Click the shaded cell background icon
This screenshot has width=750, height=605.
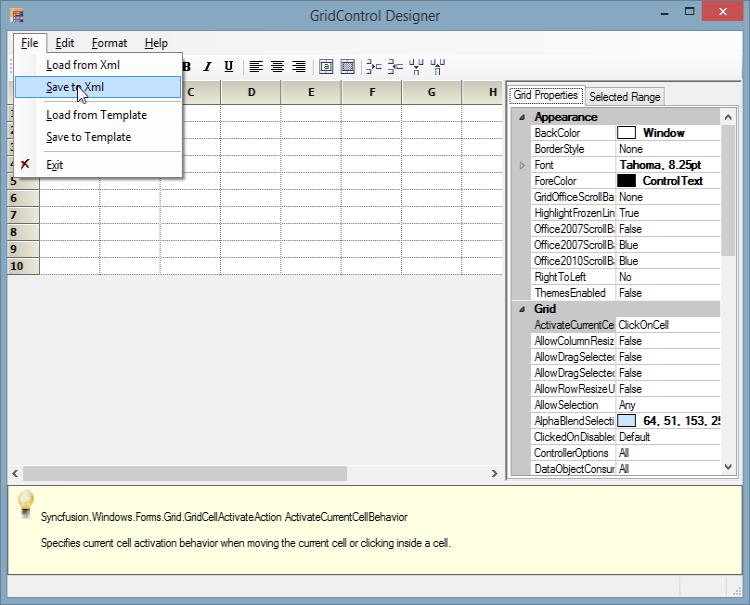coord(348,66)
